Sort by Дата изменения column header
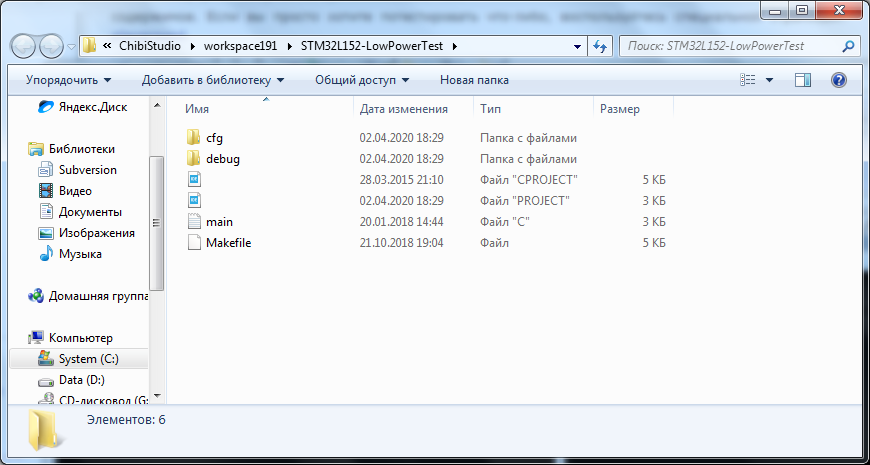Viewport: 870px width, 465px height. [403, 109]
